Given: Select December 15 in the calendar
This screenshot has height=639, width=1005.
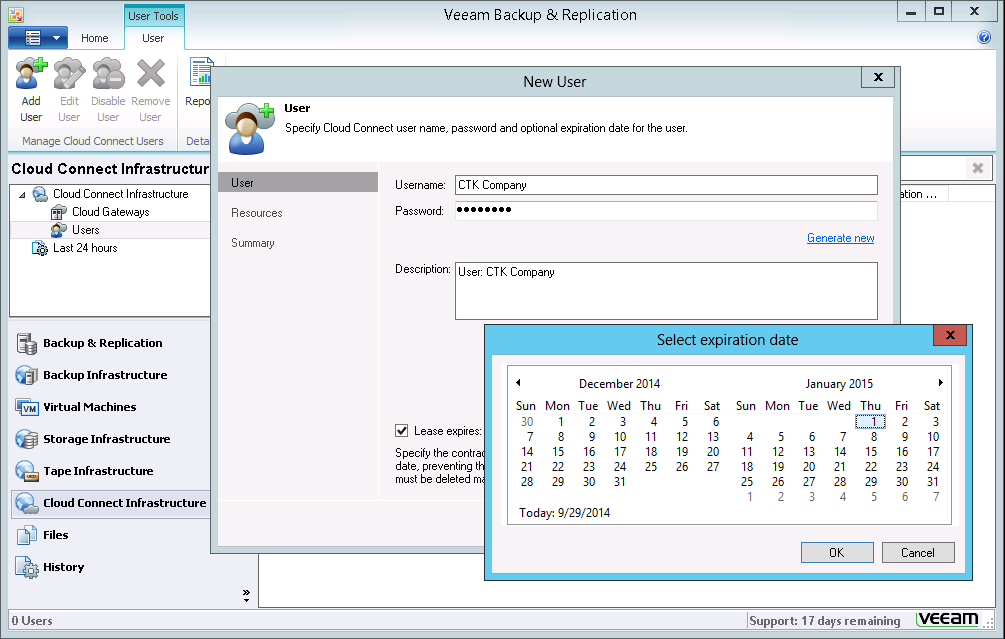Looking at the screenshot, I should (x=558, y=451).
